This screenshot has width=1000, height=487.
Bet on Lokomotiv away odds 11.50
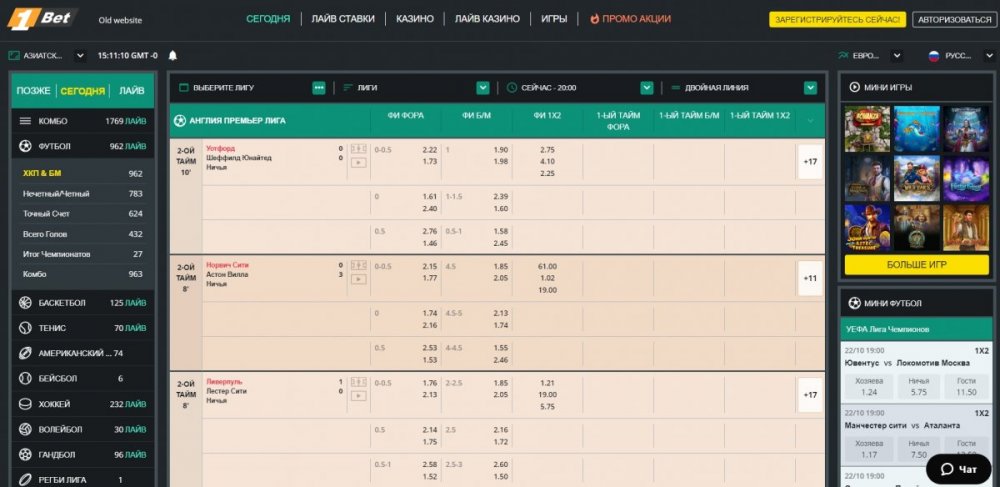pos(966,386)
